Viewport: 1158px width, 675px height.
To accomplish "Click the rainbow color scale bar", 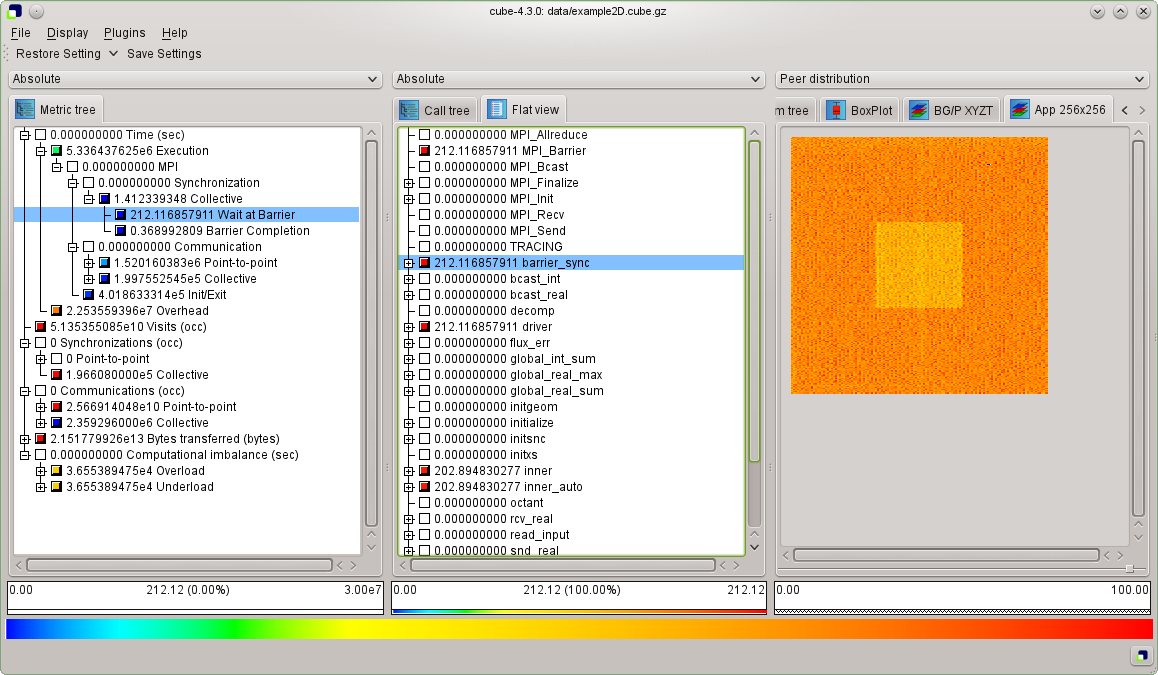I will pyautogui.click(x=579, y=629).
